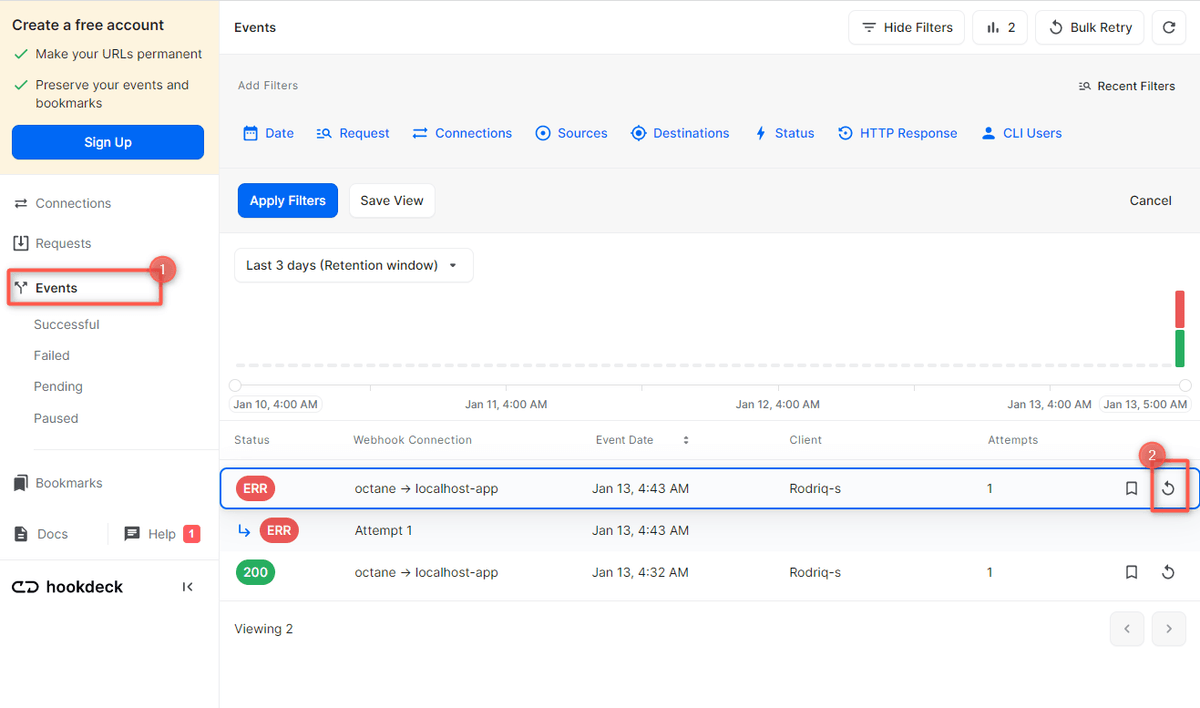Bookmark the 200 status event row
The height and width of the screenshot is (708, 1200).
(x=1131, y=573)
